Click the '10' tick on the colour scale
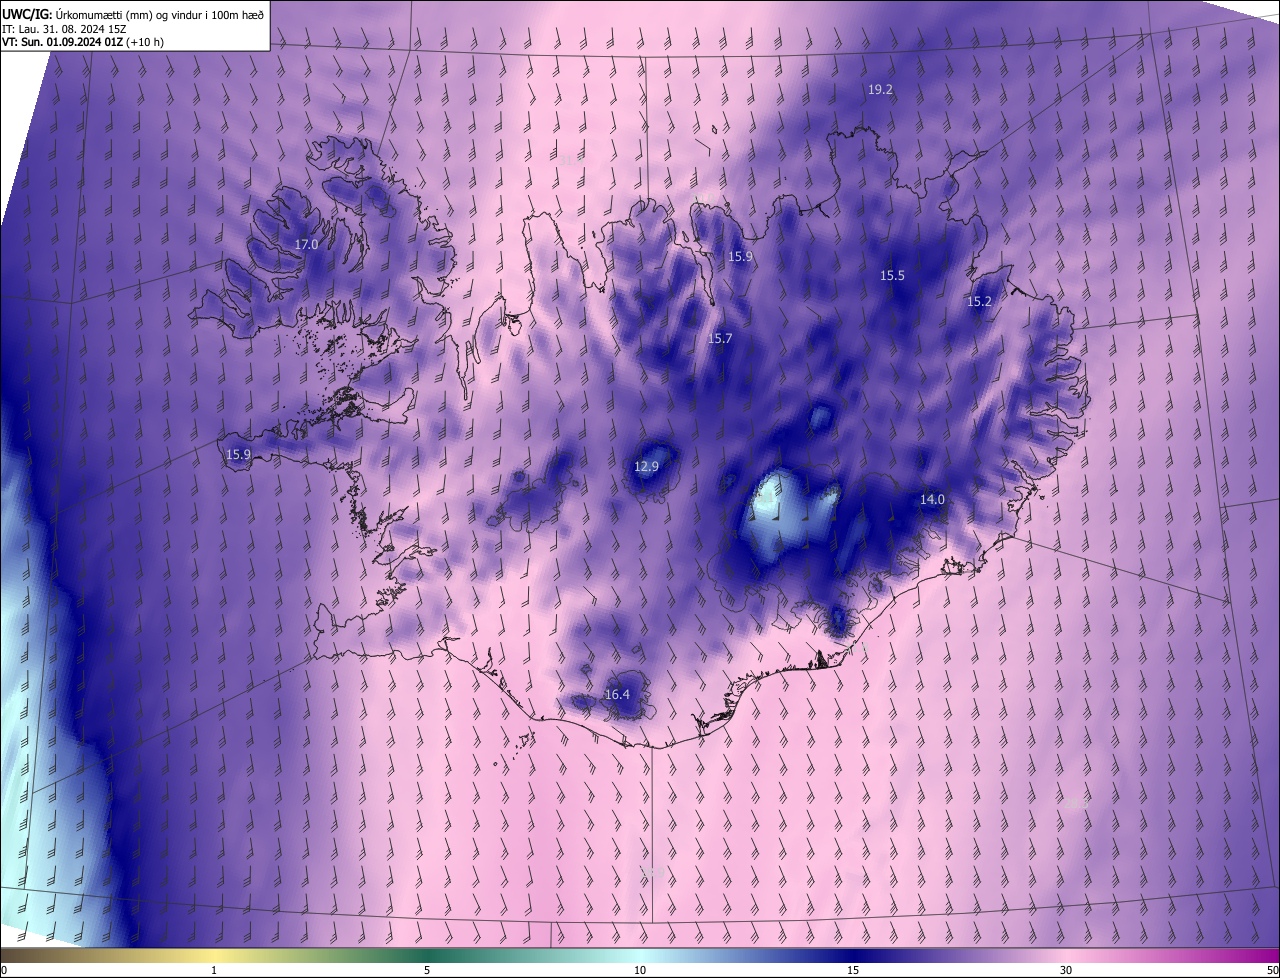The height and width of the screenshot is (978, 1280). (x=640, y=970)
